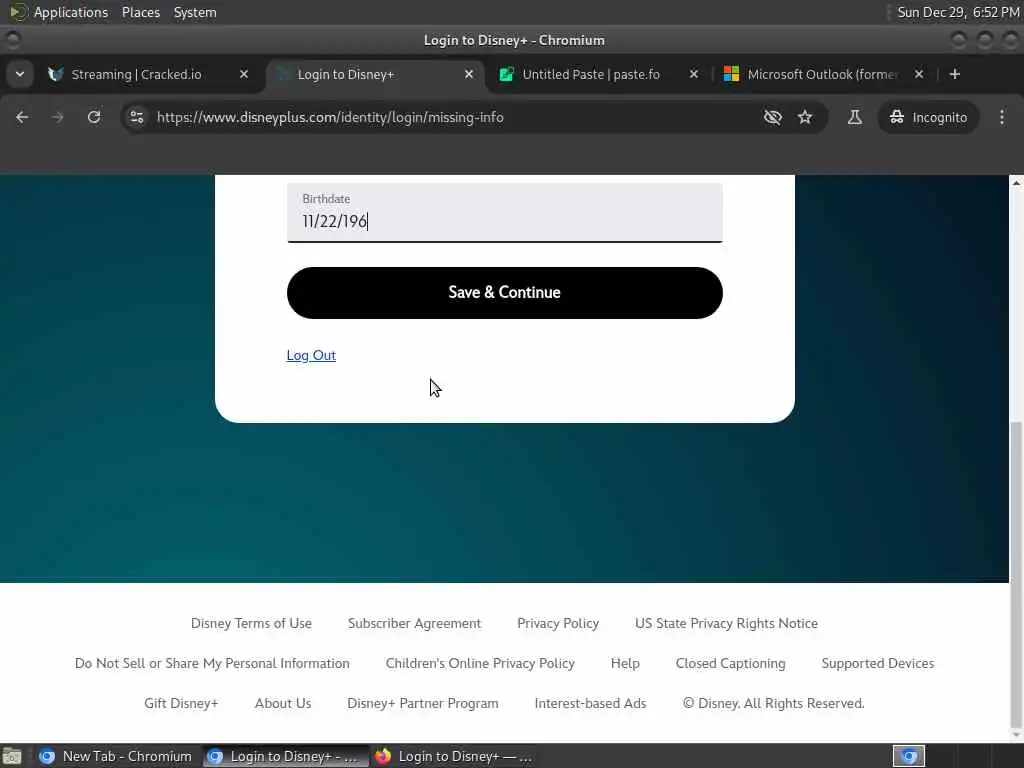Open the Gift Disney+ link
Image resolution: width=1024 pixels, height=768 pixels.
(181, 703)
